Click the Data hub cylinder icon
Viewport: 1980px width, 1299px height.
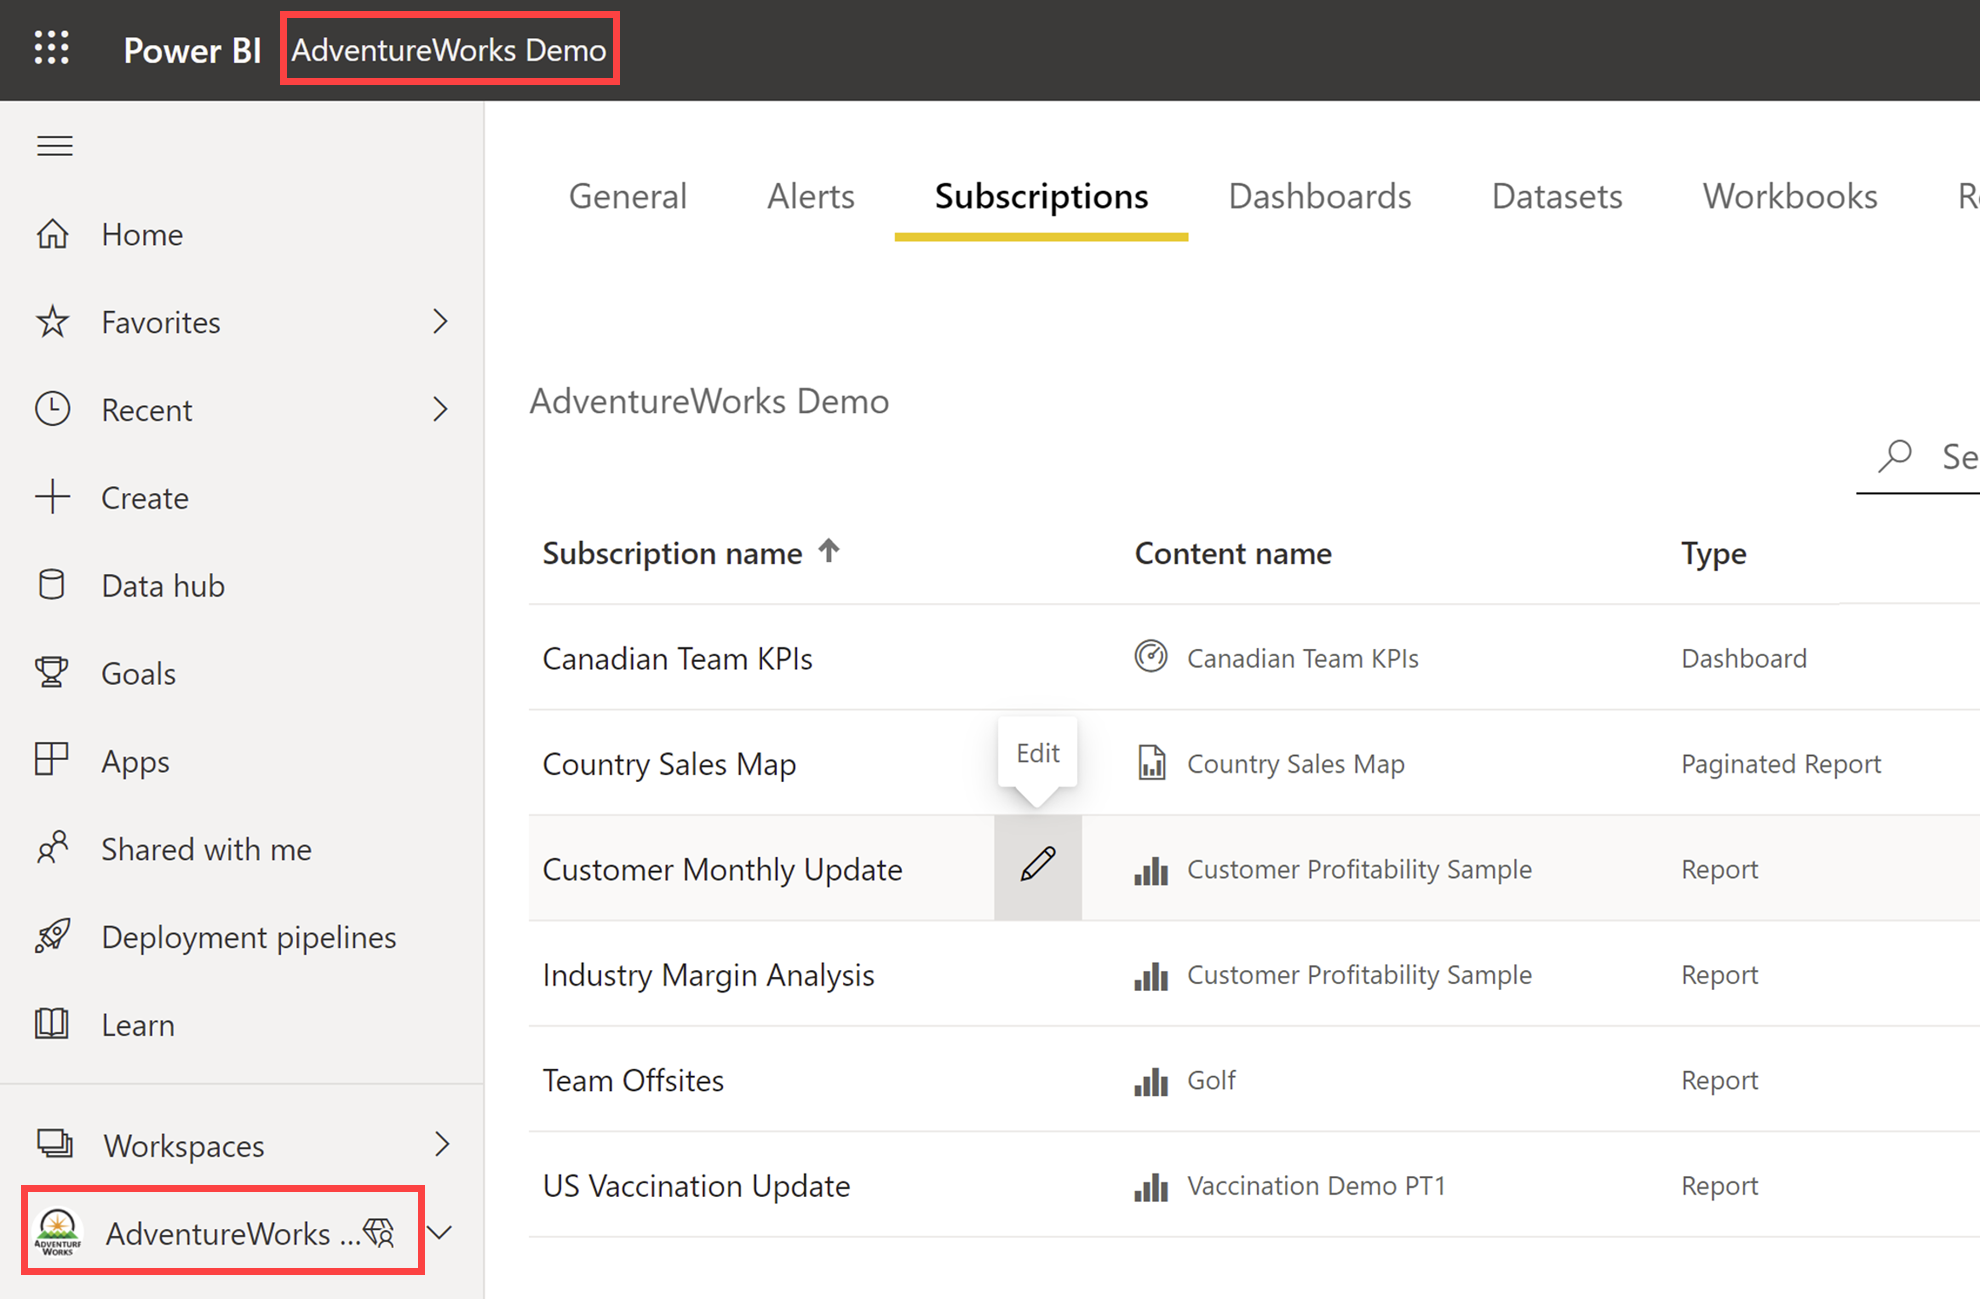pos(52,585)
